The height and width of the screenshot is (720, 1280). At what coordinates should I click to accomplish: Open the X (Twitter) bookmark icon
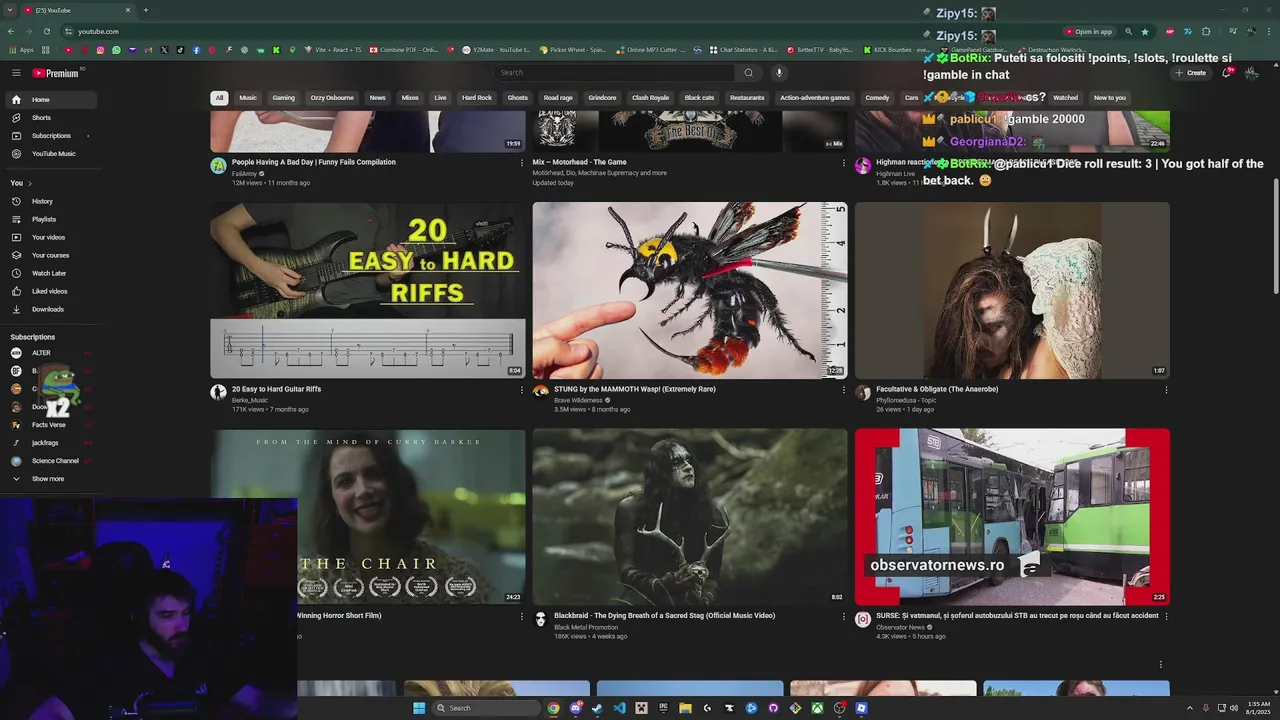(x=164, y=50)
